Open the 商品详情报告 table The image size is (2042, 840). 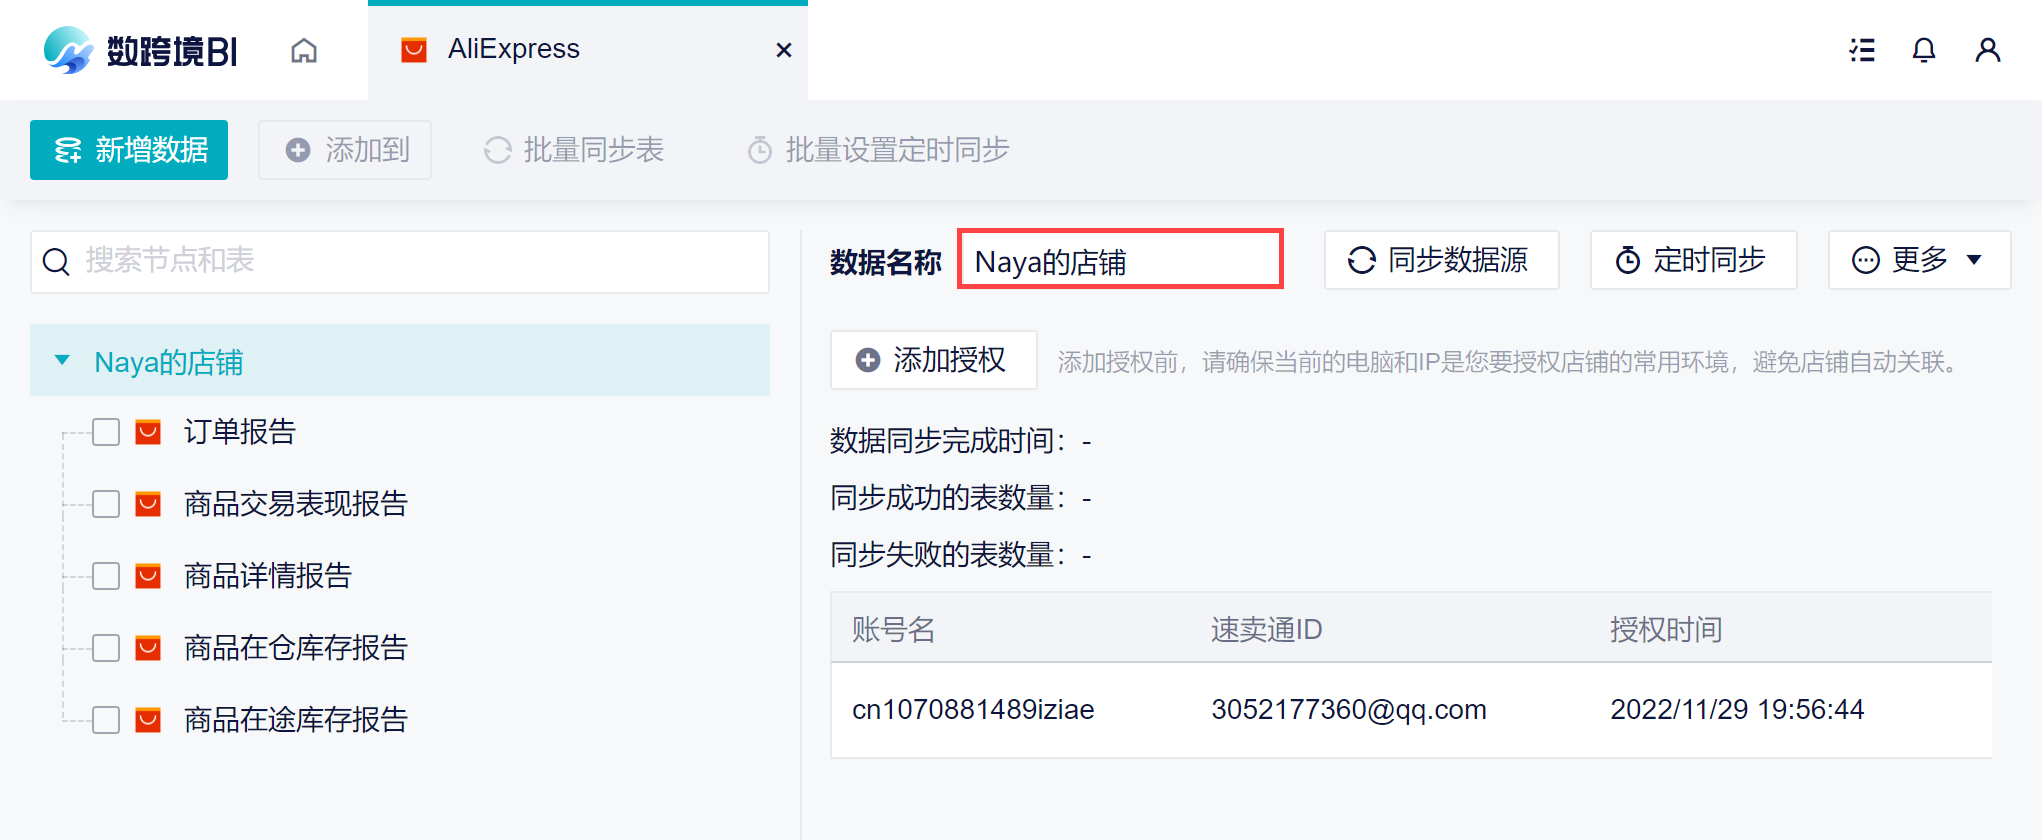click(268, 576)
